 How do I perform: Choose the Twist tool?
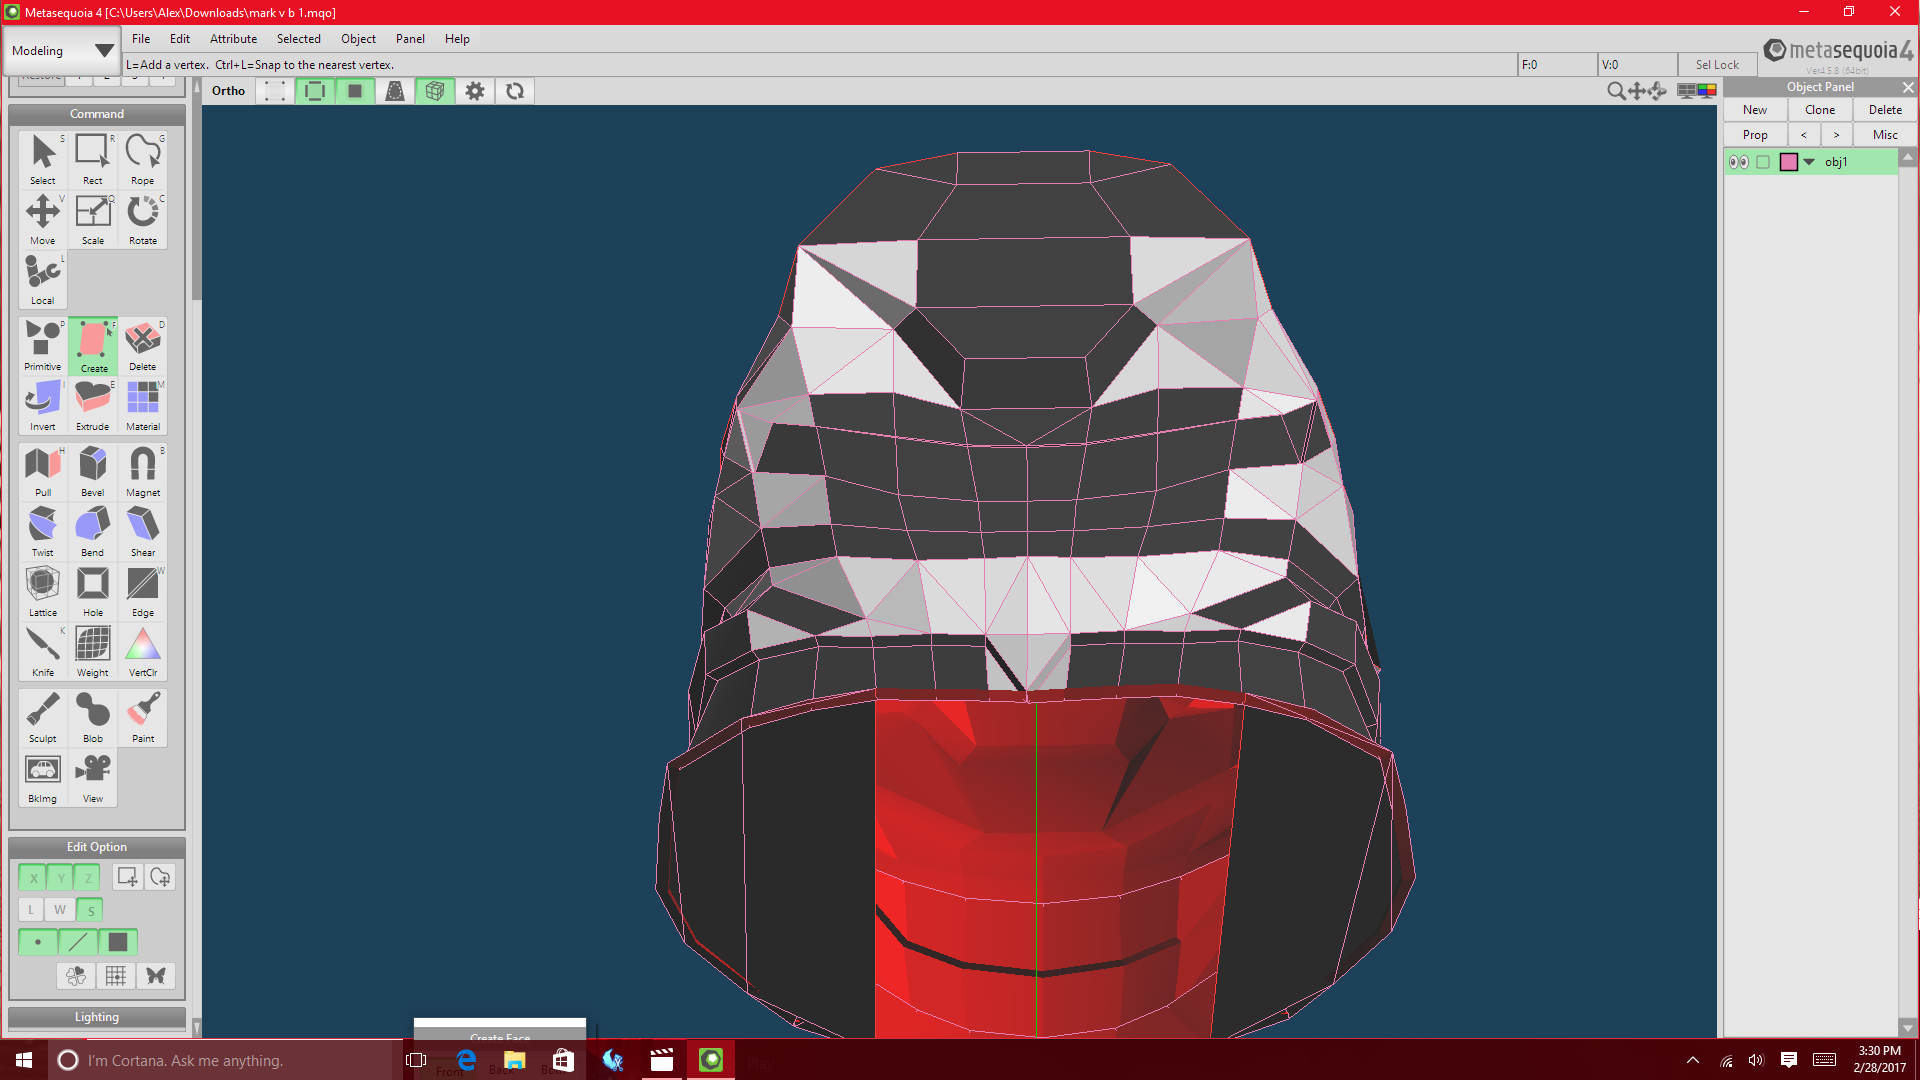point(43,531)
